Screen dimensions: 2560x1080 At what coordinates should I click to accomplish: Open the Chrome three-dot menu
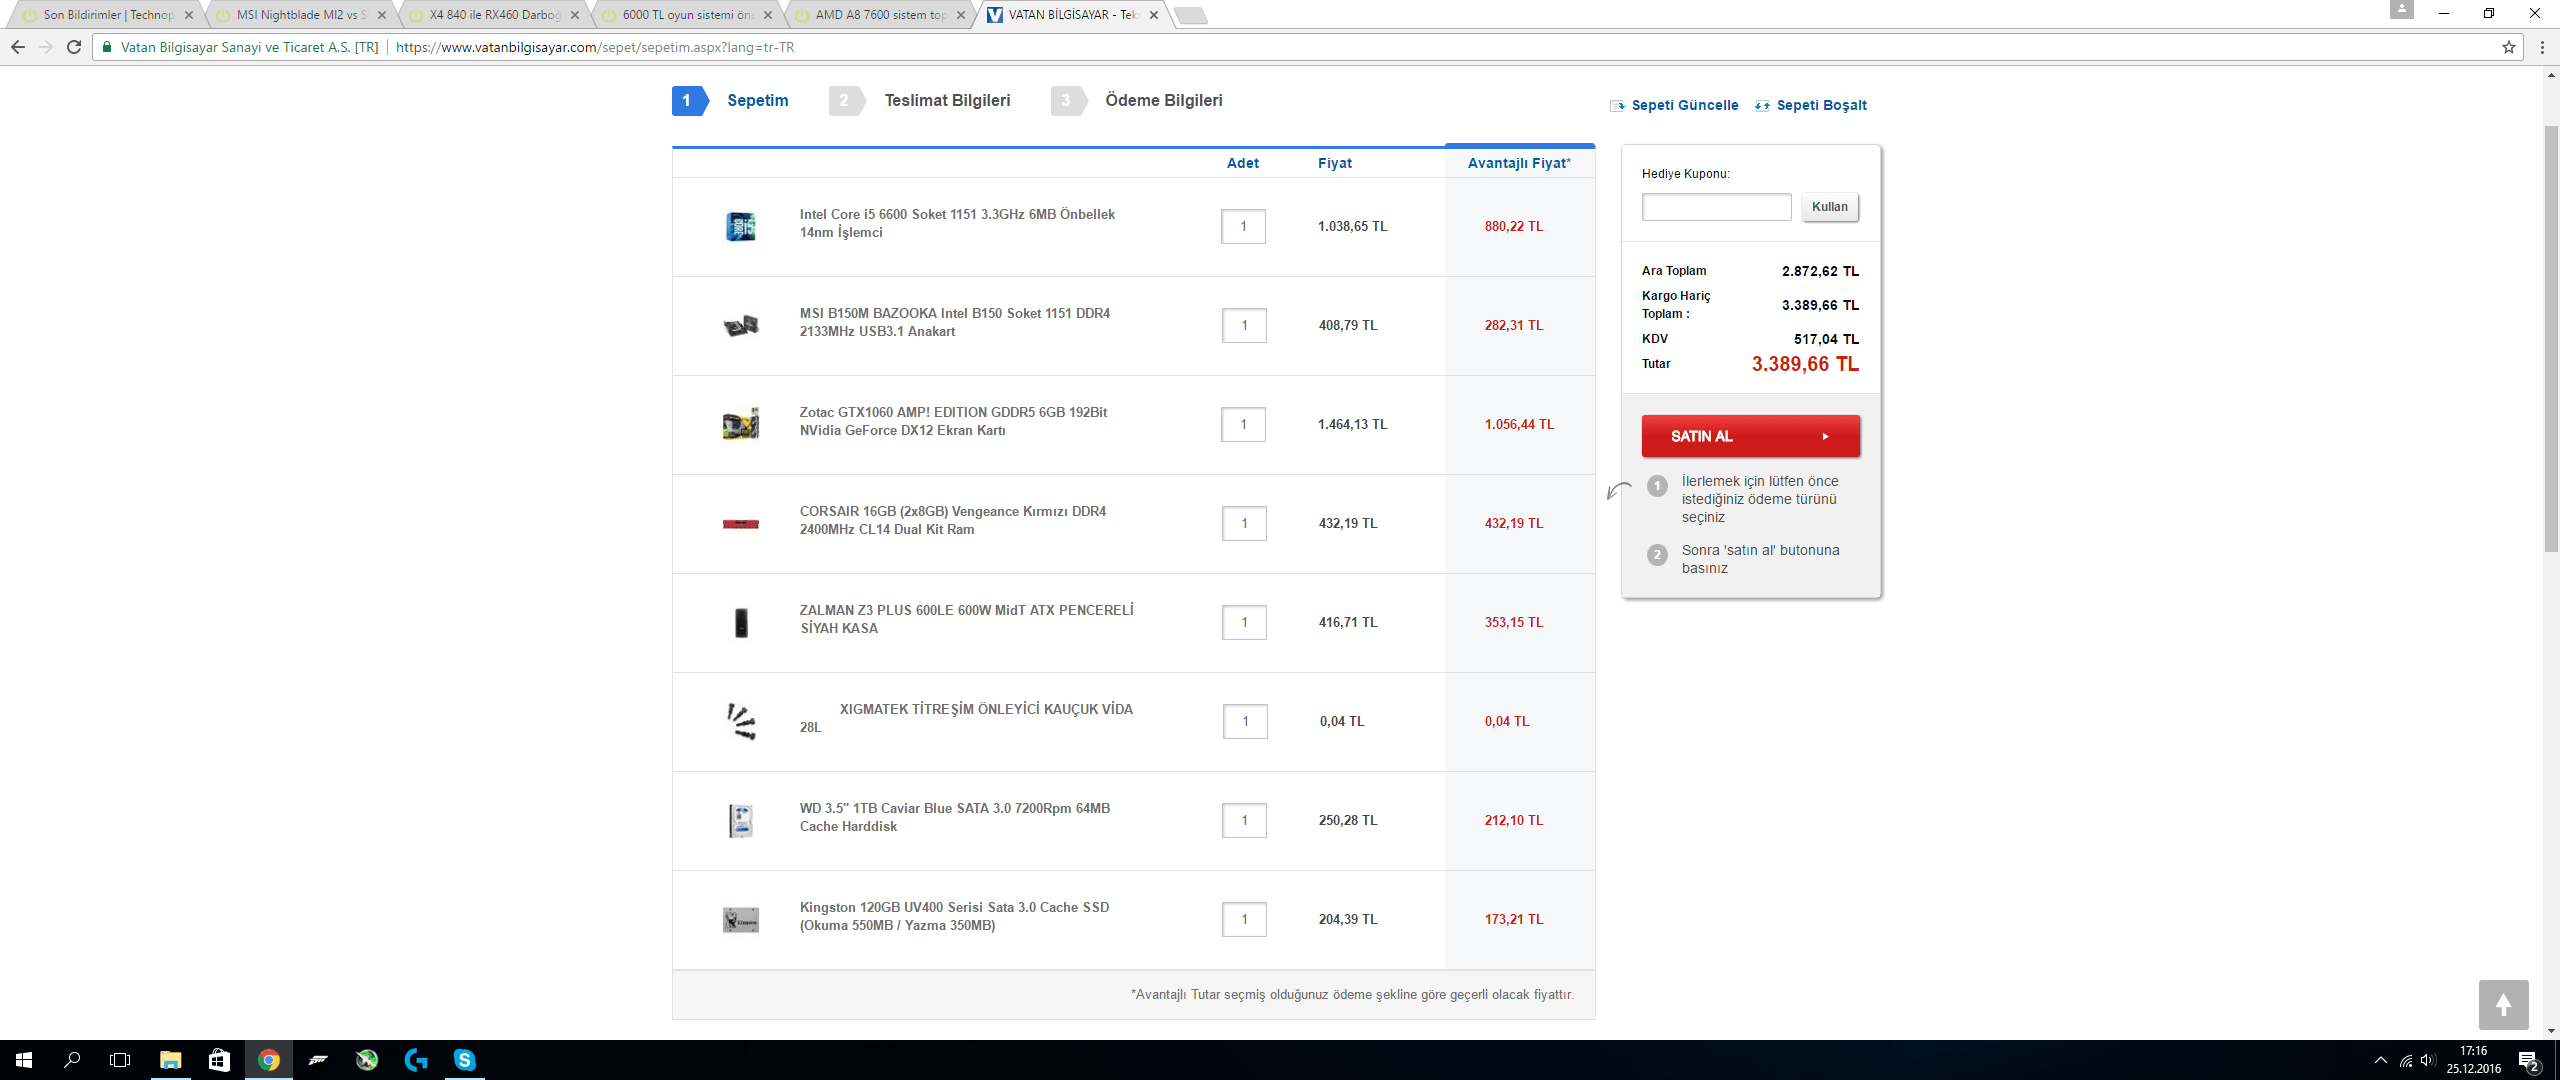(2541, 47)
